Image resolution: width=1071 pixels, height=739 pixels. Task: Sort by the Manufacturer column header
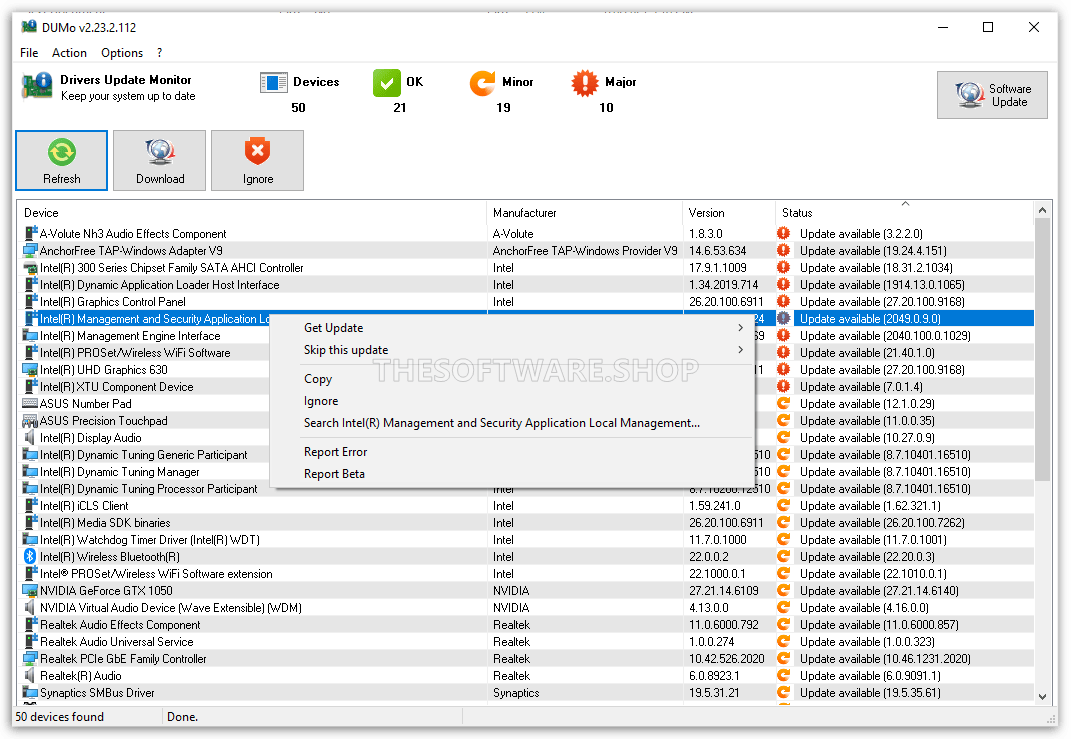pyautogui.click(x=585, y=212)
